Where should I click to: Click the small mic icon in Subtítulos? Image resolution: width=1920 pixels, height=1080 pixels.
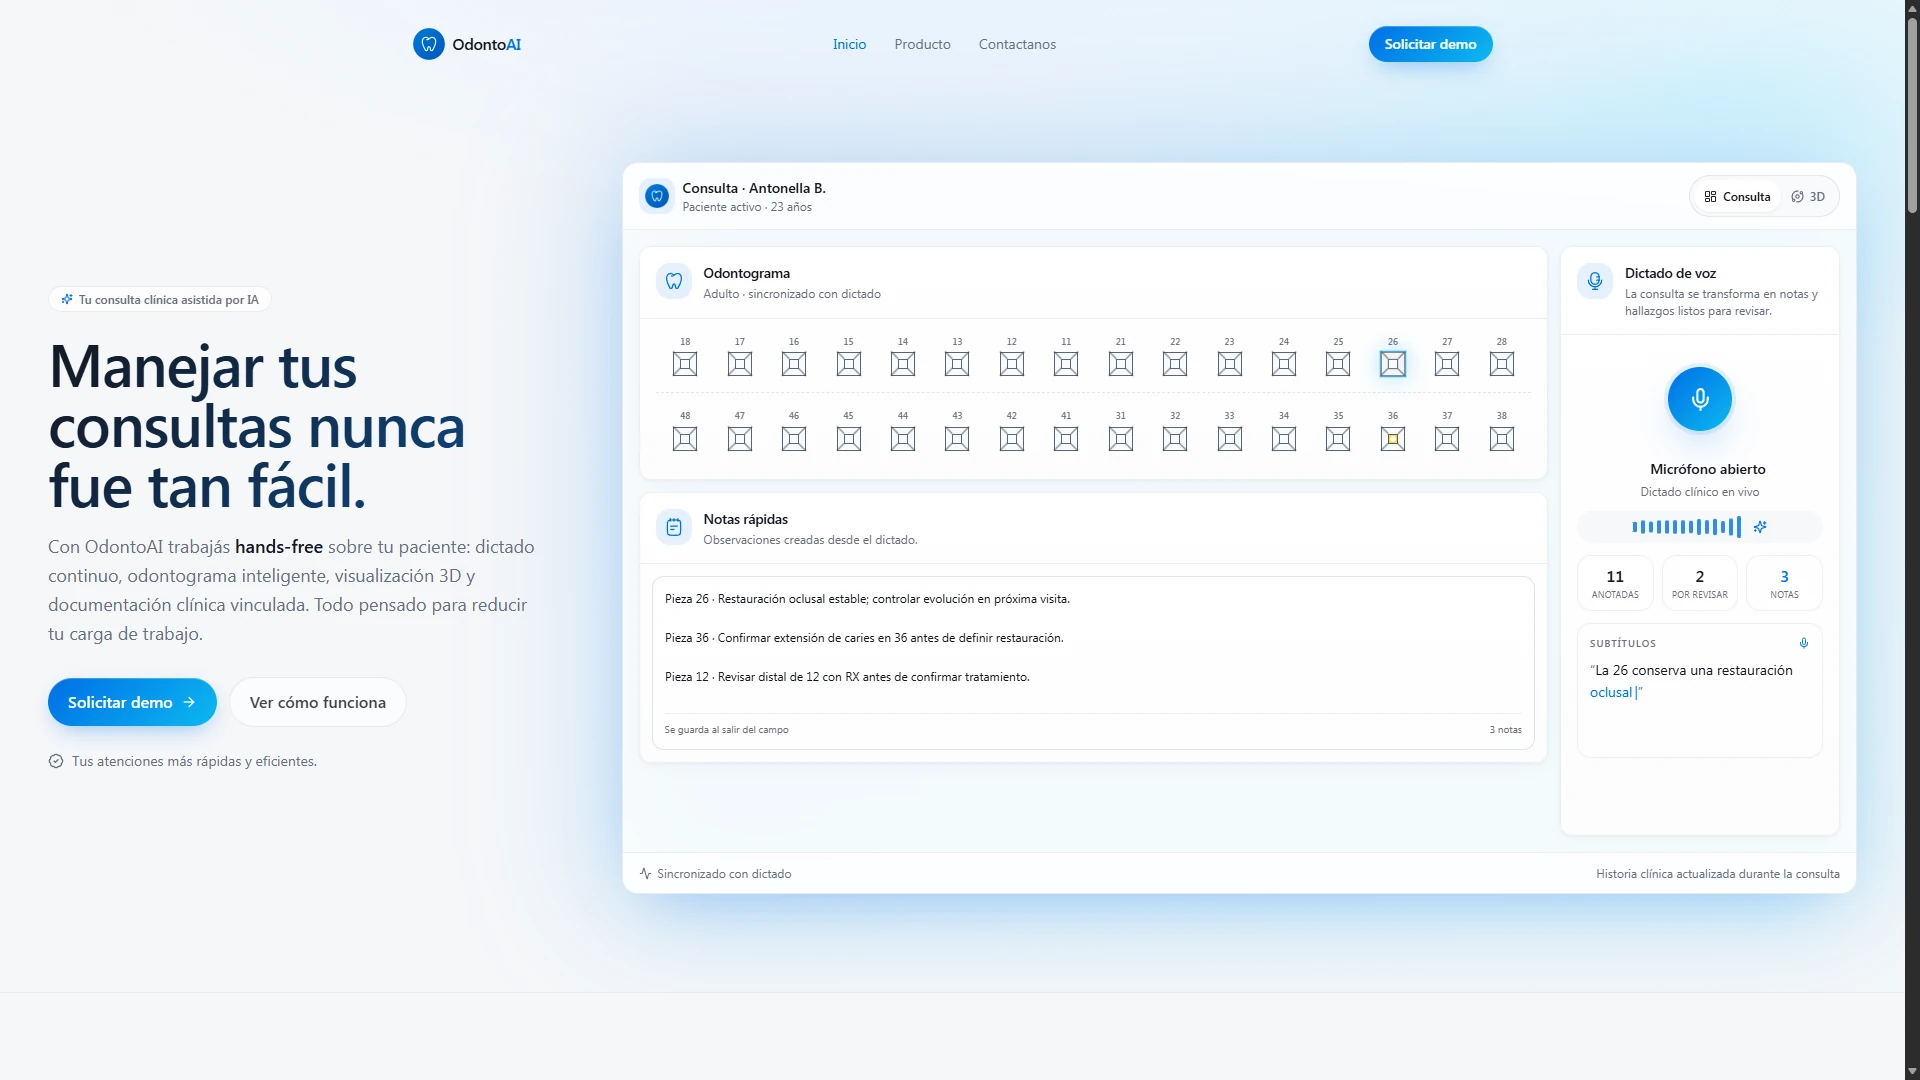click(1804, 643)
